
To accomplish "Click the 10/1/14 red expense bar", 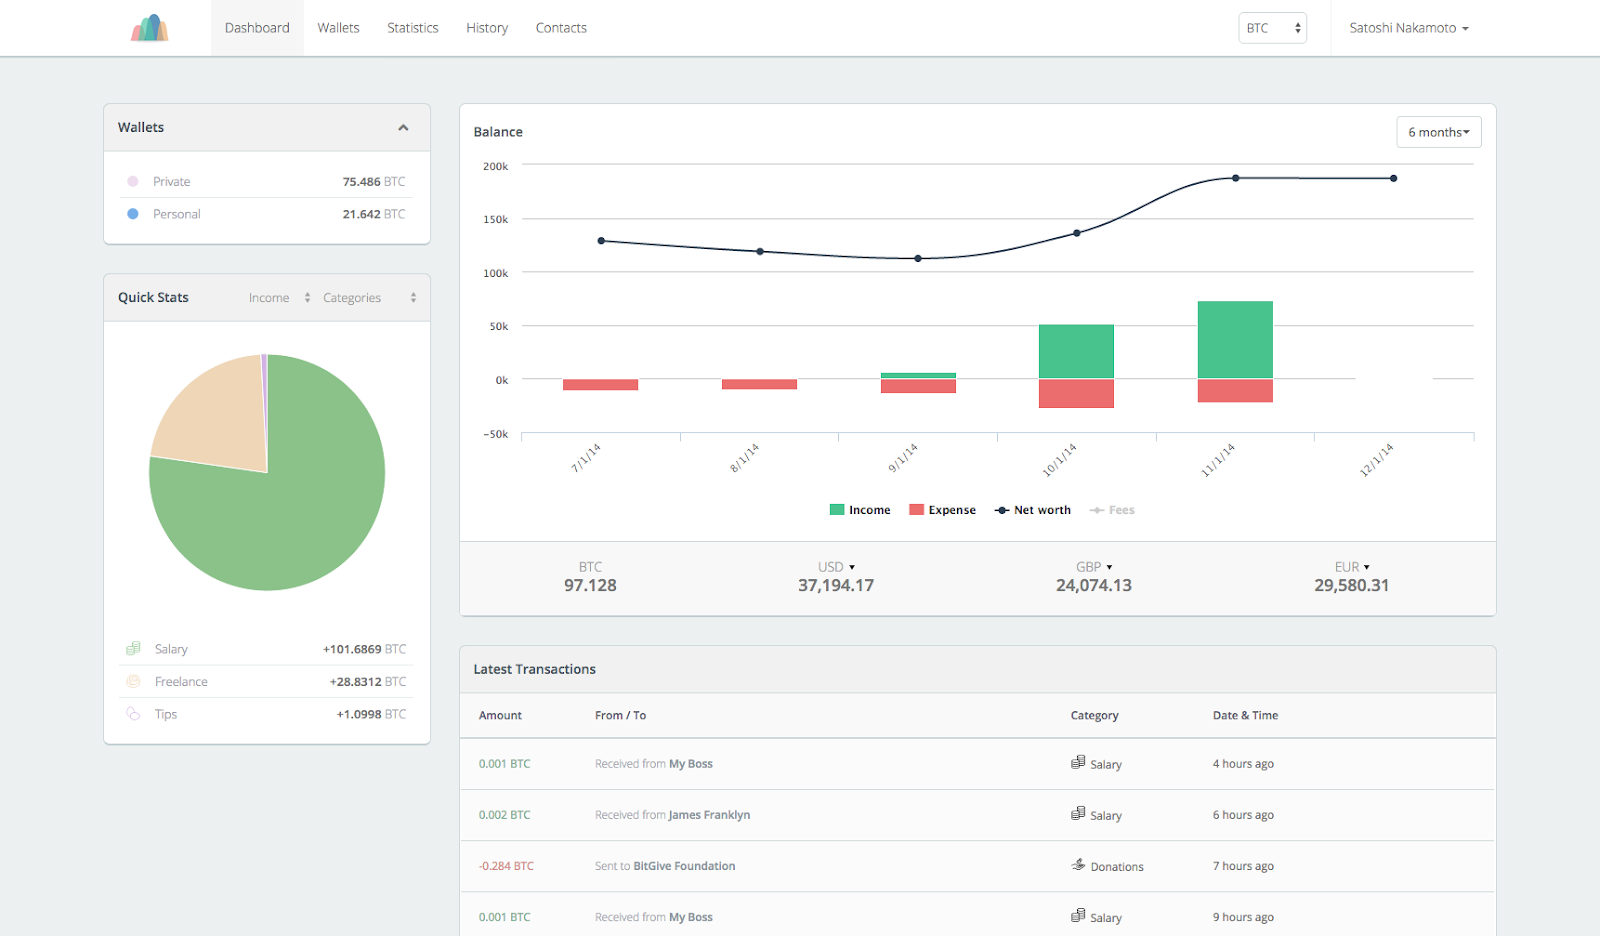I will [1076, 393].
